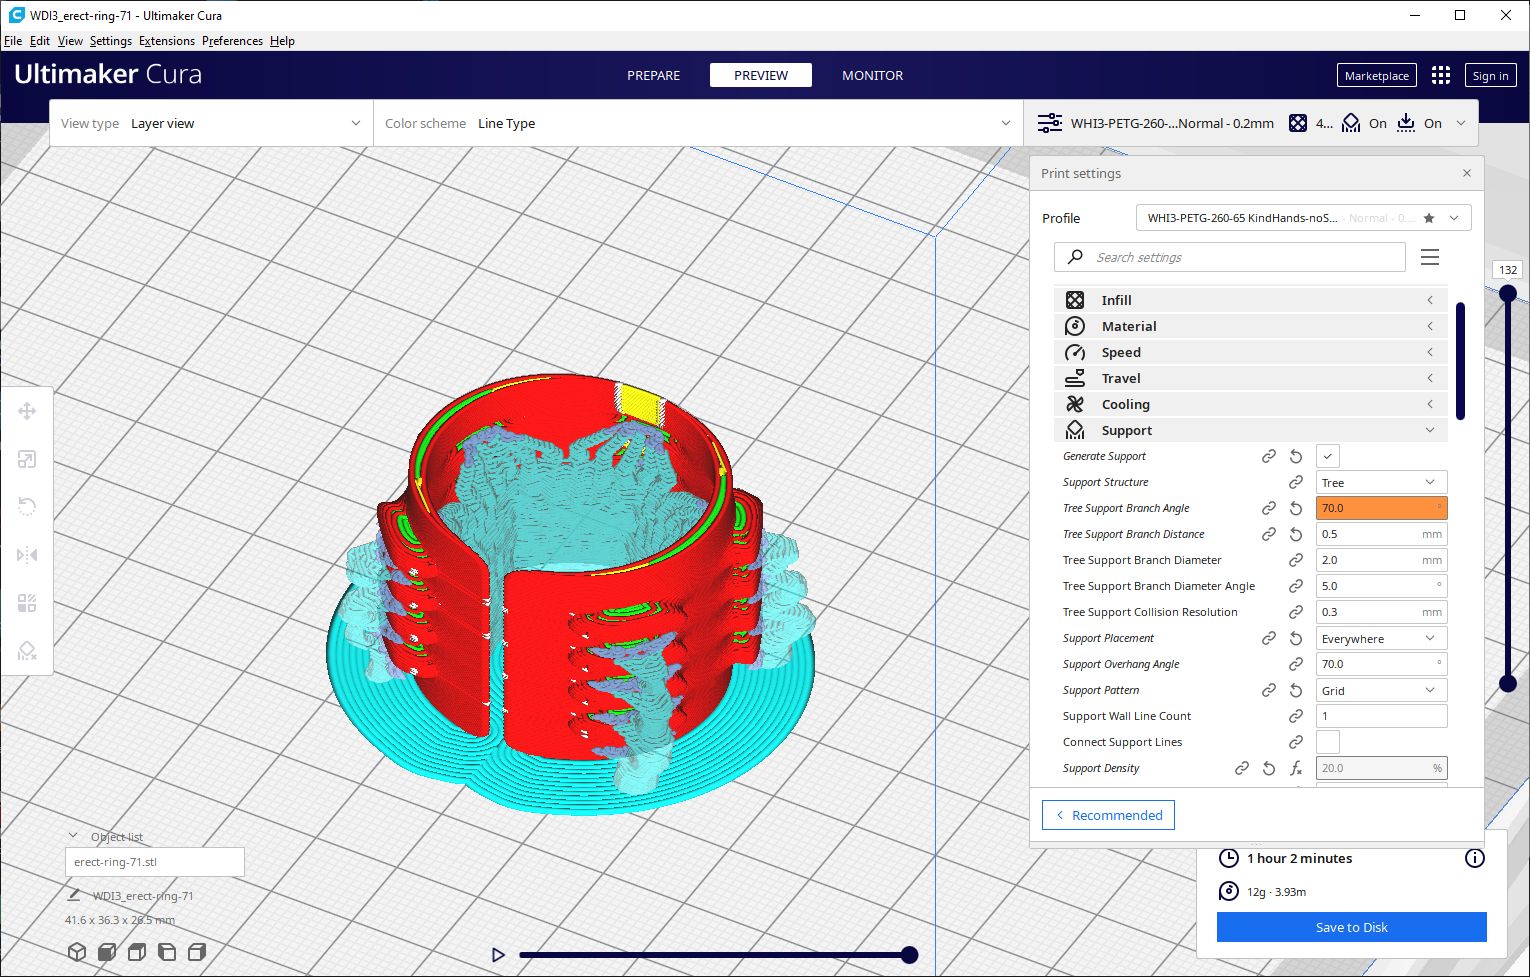This screenshot has width=1530, height=977.
Task: Play the layer simulation
Action: 498,955
